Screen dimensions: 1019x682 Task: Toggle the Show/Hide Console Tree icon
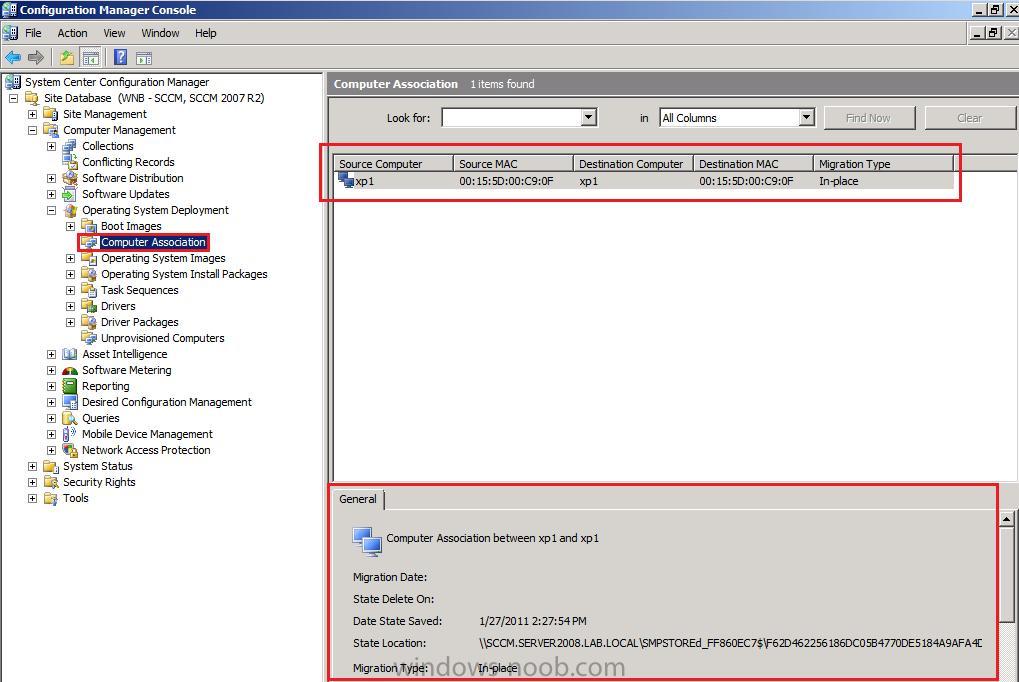point(91,58)
